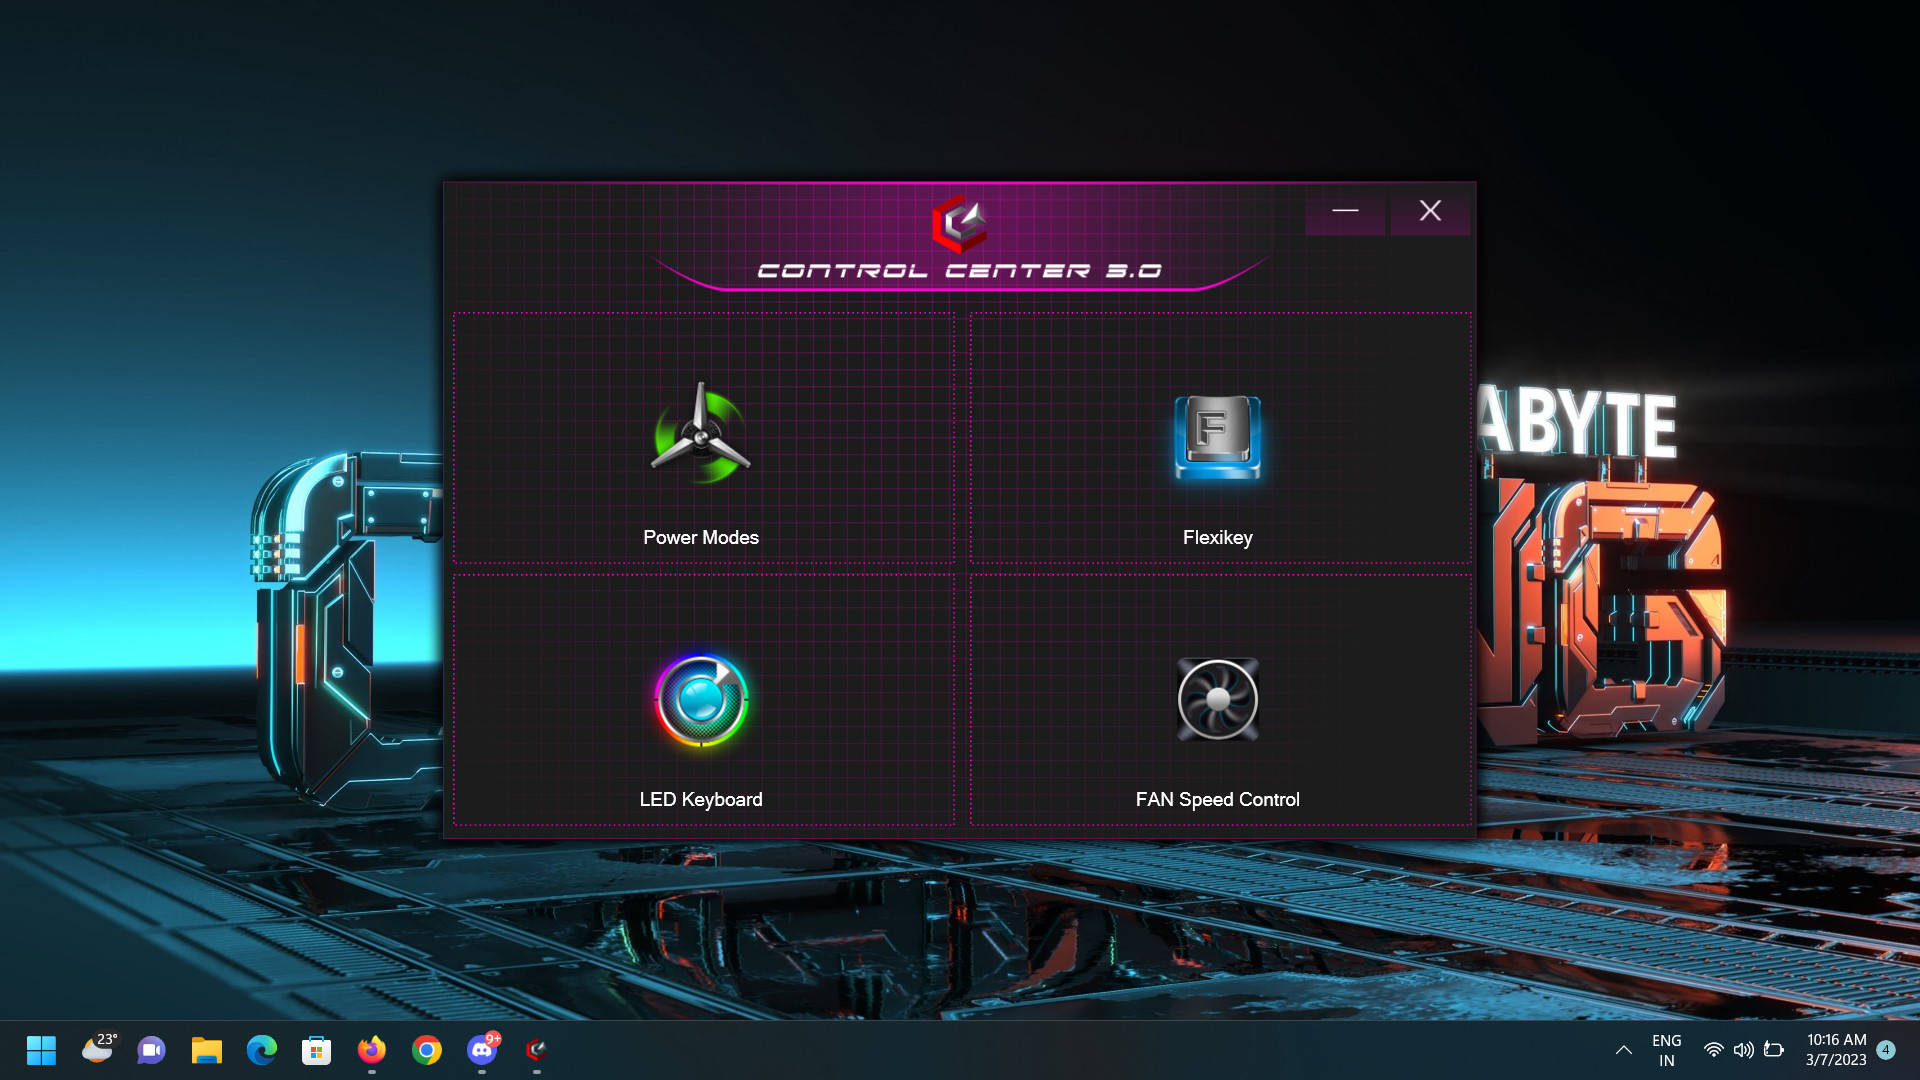Open the volume speaker tray icon
This screenshot has height=1080, width=1920.
[x=1743, y=1050]
